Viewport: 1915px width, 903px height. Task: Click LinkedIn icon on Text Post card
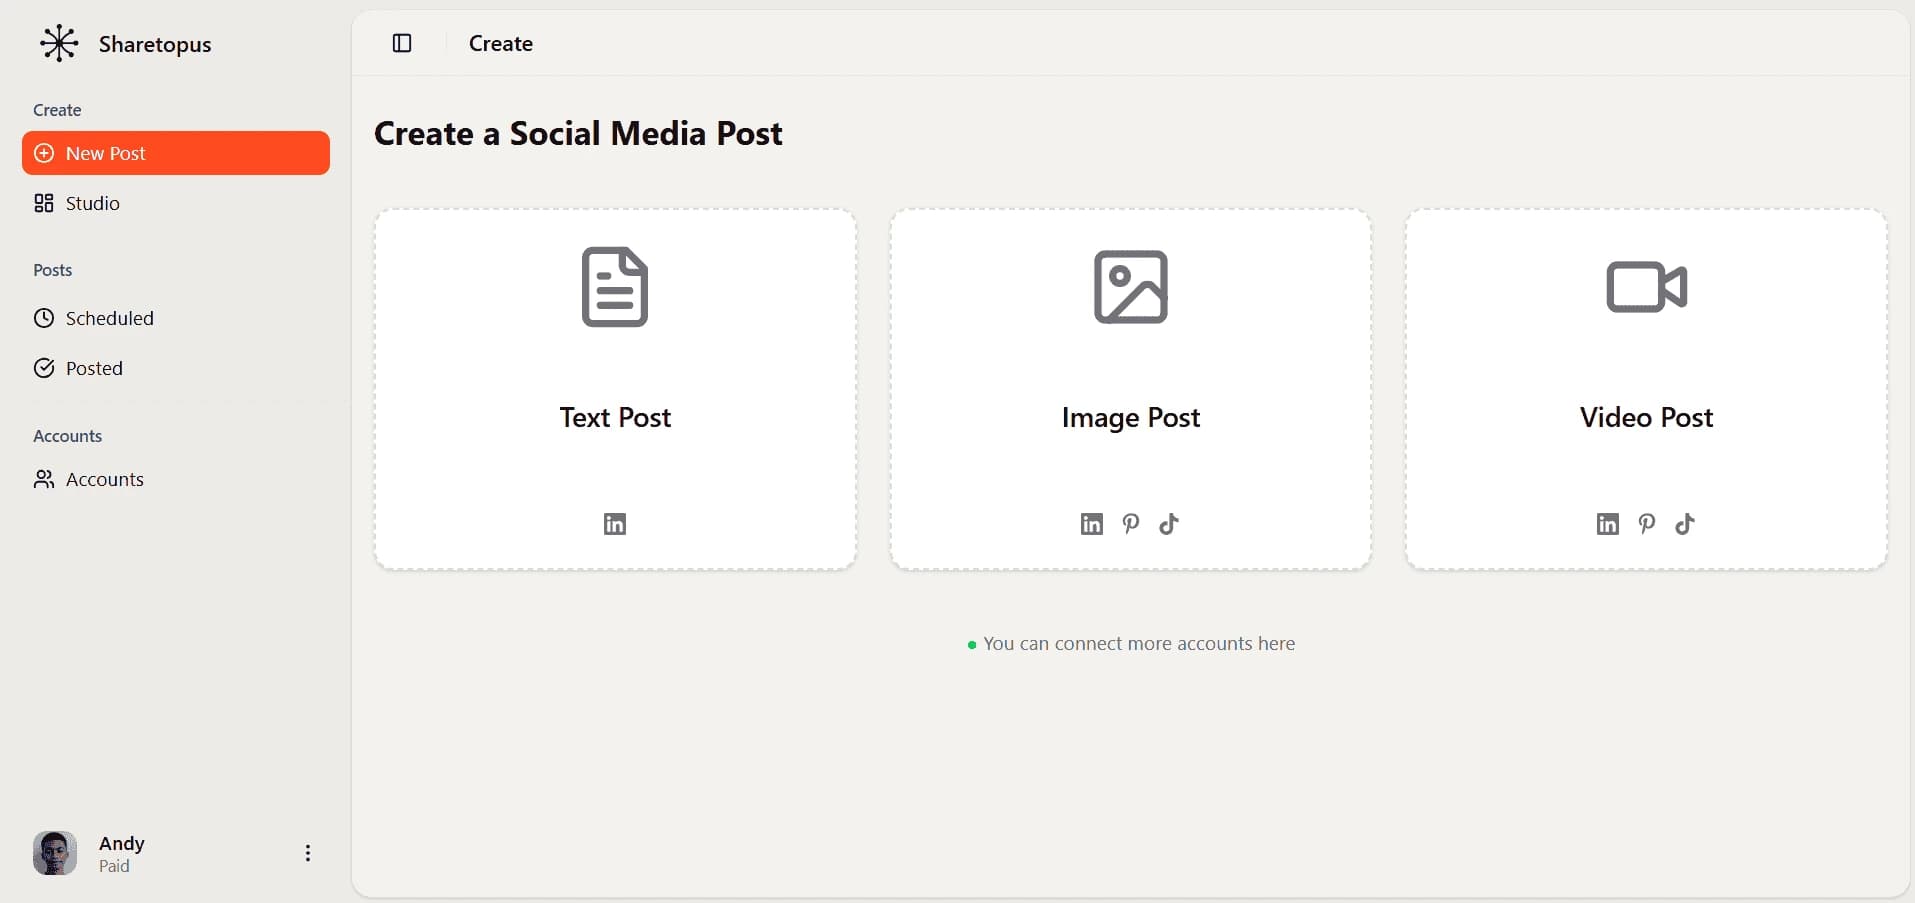615,524
